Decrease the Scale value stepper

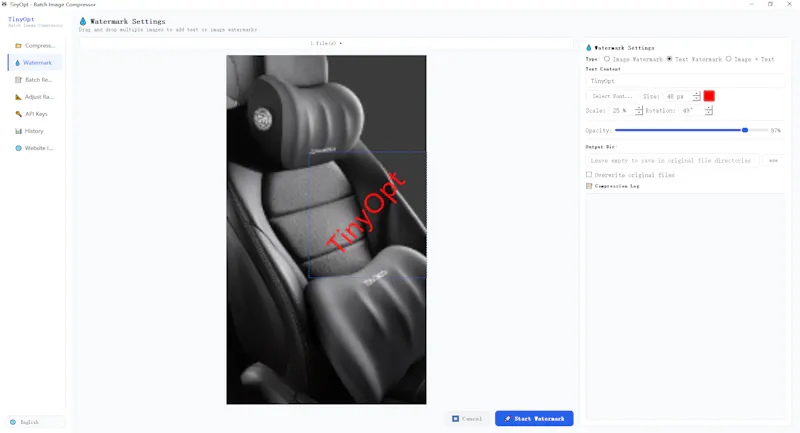639,113
